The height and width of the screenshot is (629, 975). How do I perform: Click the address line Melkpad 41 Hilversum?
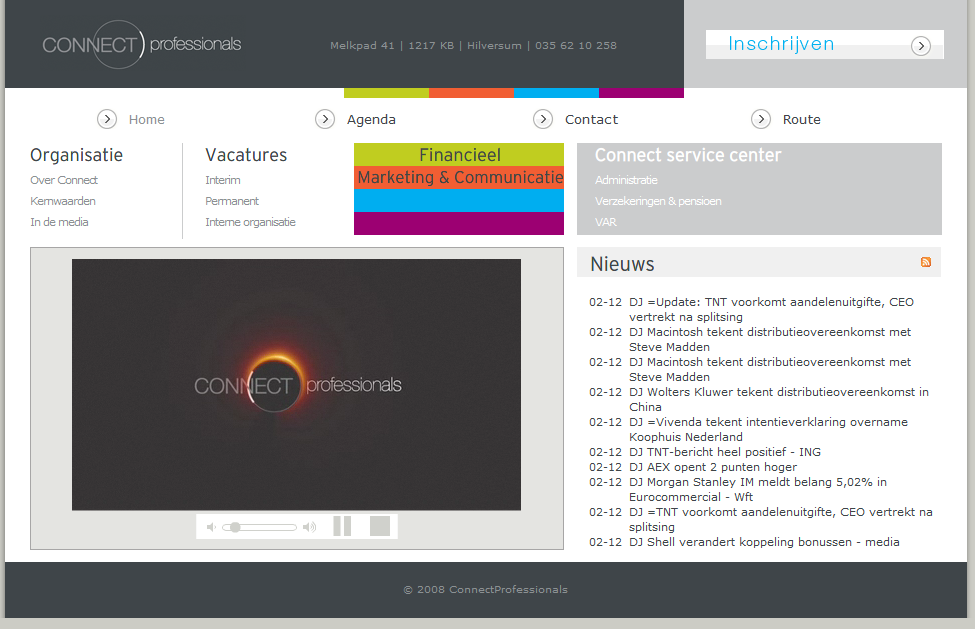coord(473,45)
